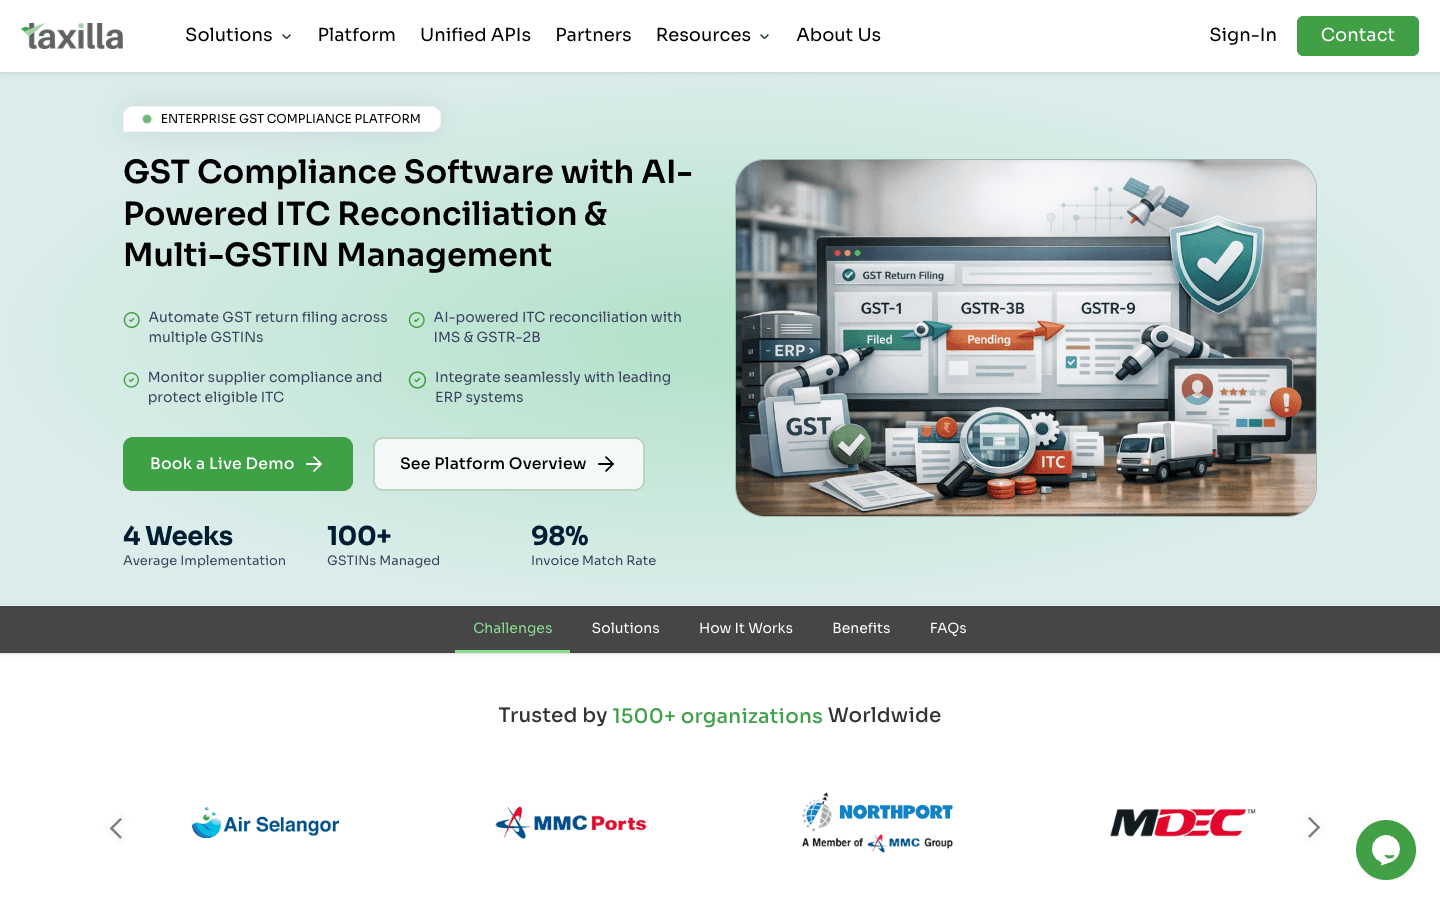
Task: Click the Sign-In link
Action: coord(1243,35)
